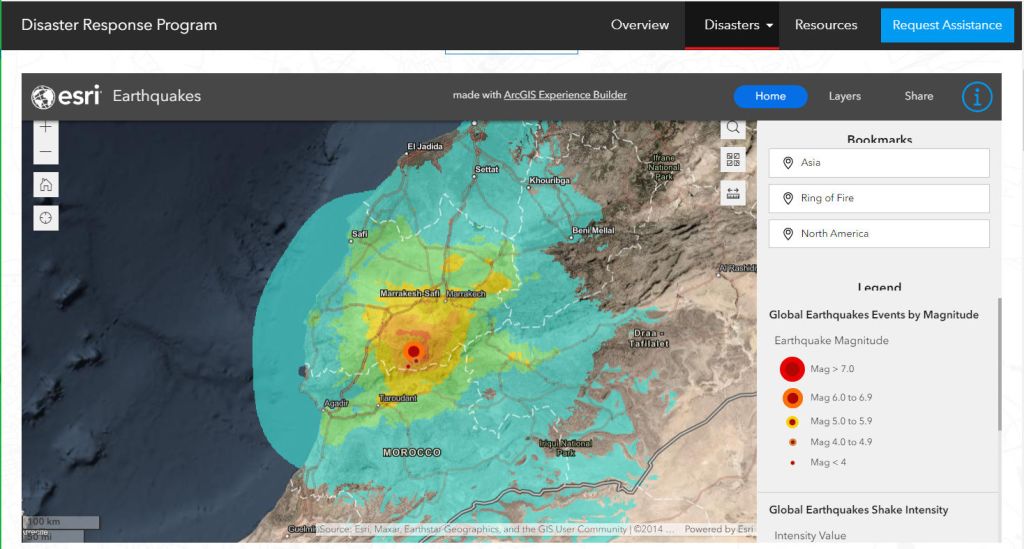Follow the ArcGIS Experience Builder link
This screenshot has width=1024, height=549.
[x=565, y=96]
